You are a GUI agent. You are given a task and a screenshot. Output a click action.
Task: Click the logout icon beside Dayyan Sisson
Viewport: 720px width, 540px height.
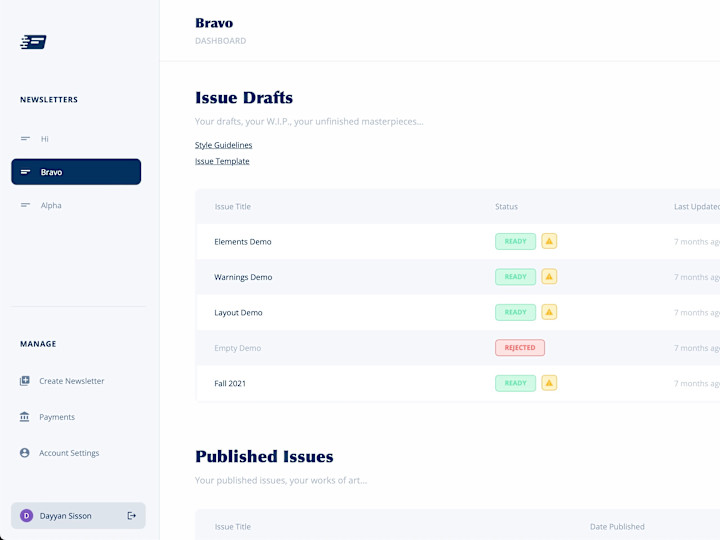pos(132,516)
